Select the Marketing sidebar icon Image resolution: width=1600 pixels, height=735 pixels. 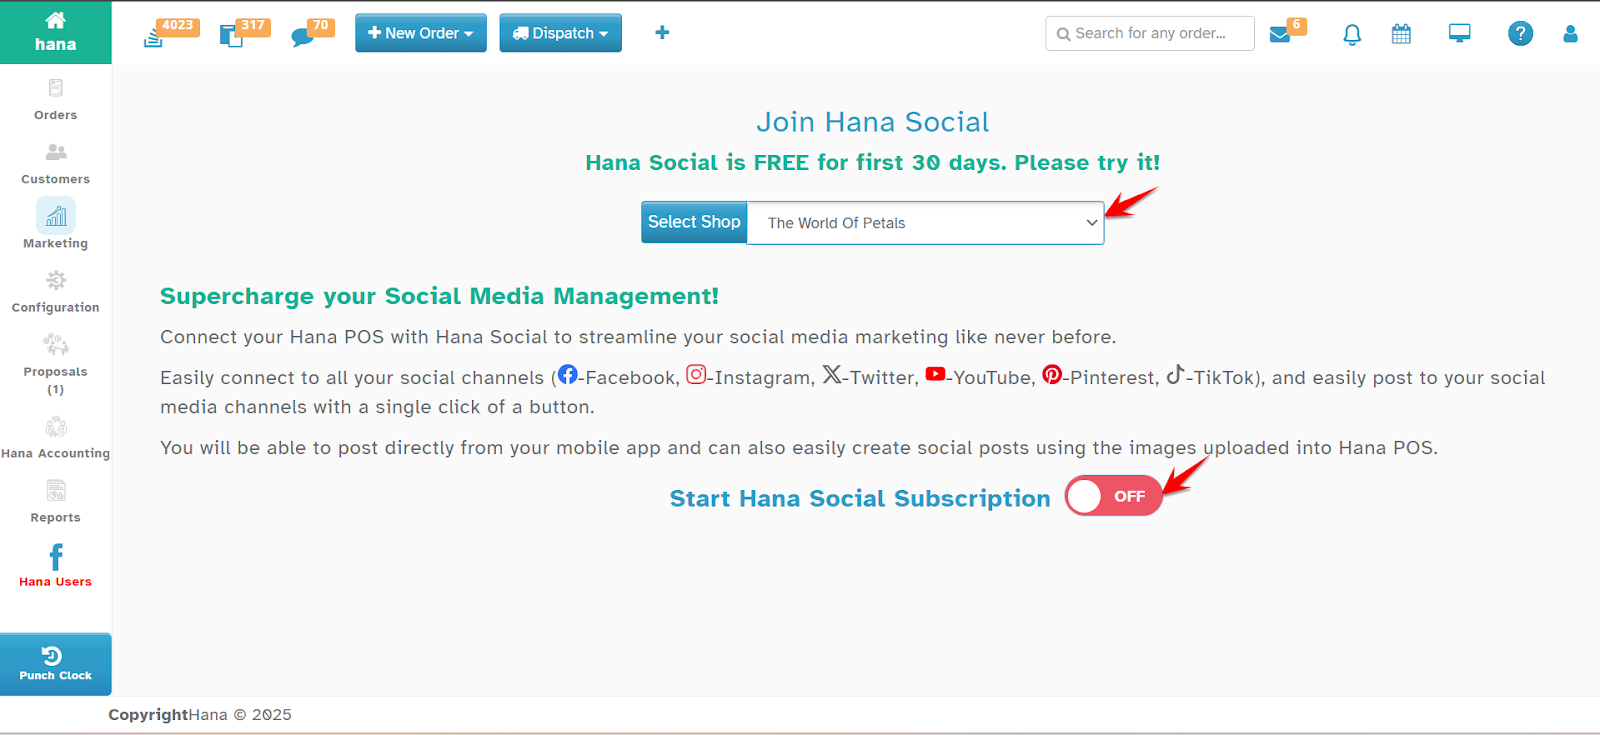click(x=56, y=215)
